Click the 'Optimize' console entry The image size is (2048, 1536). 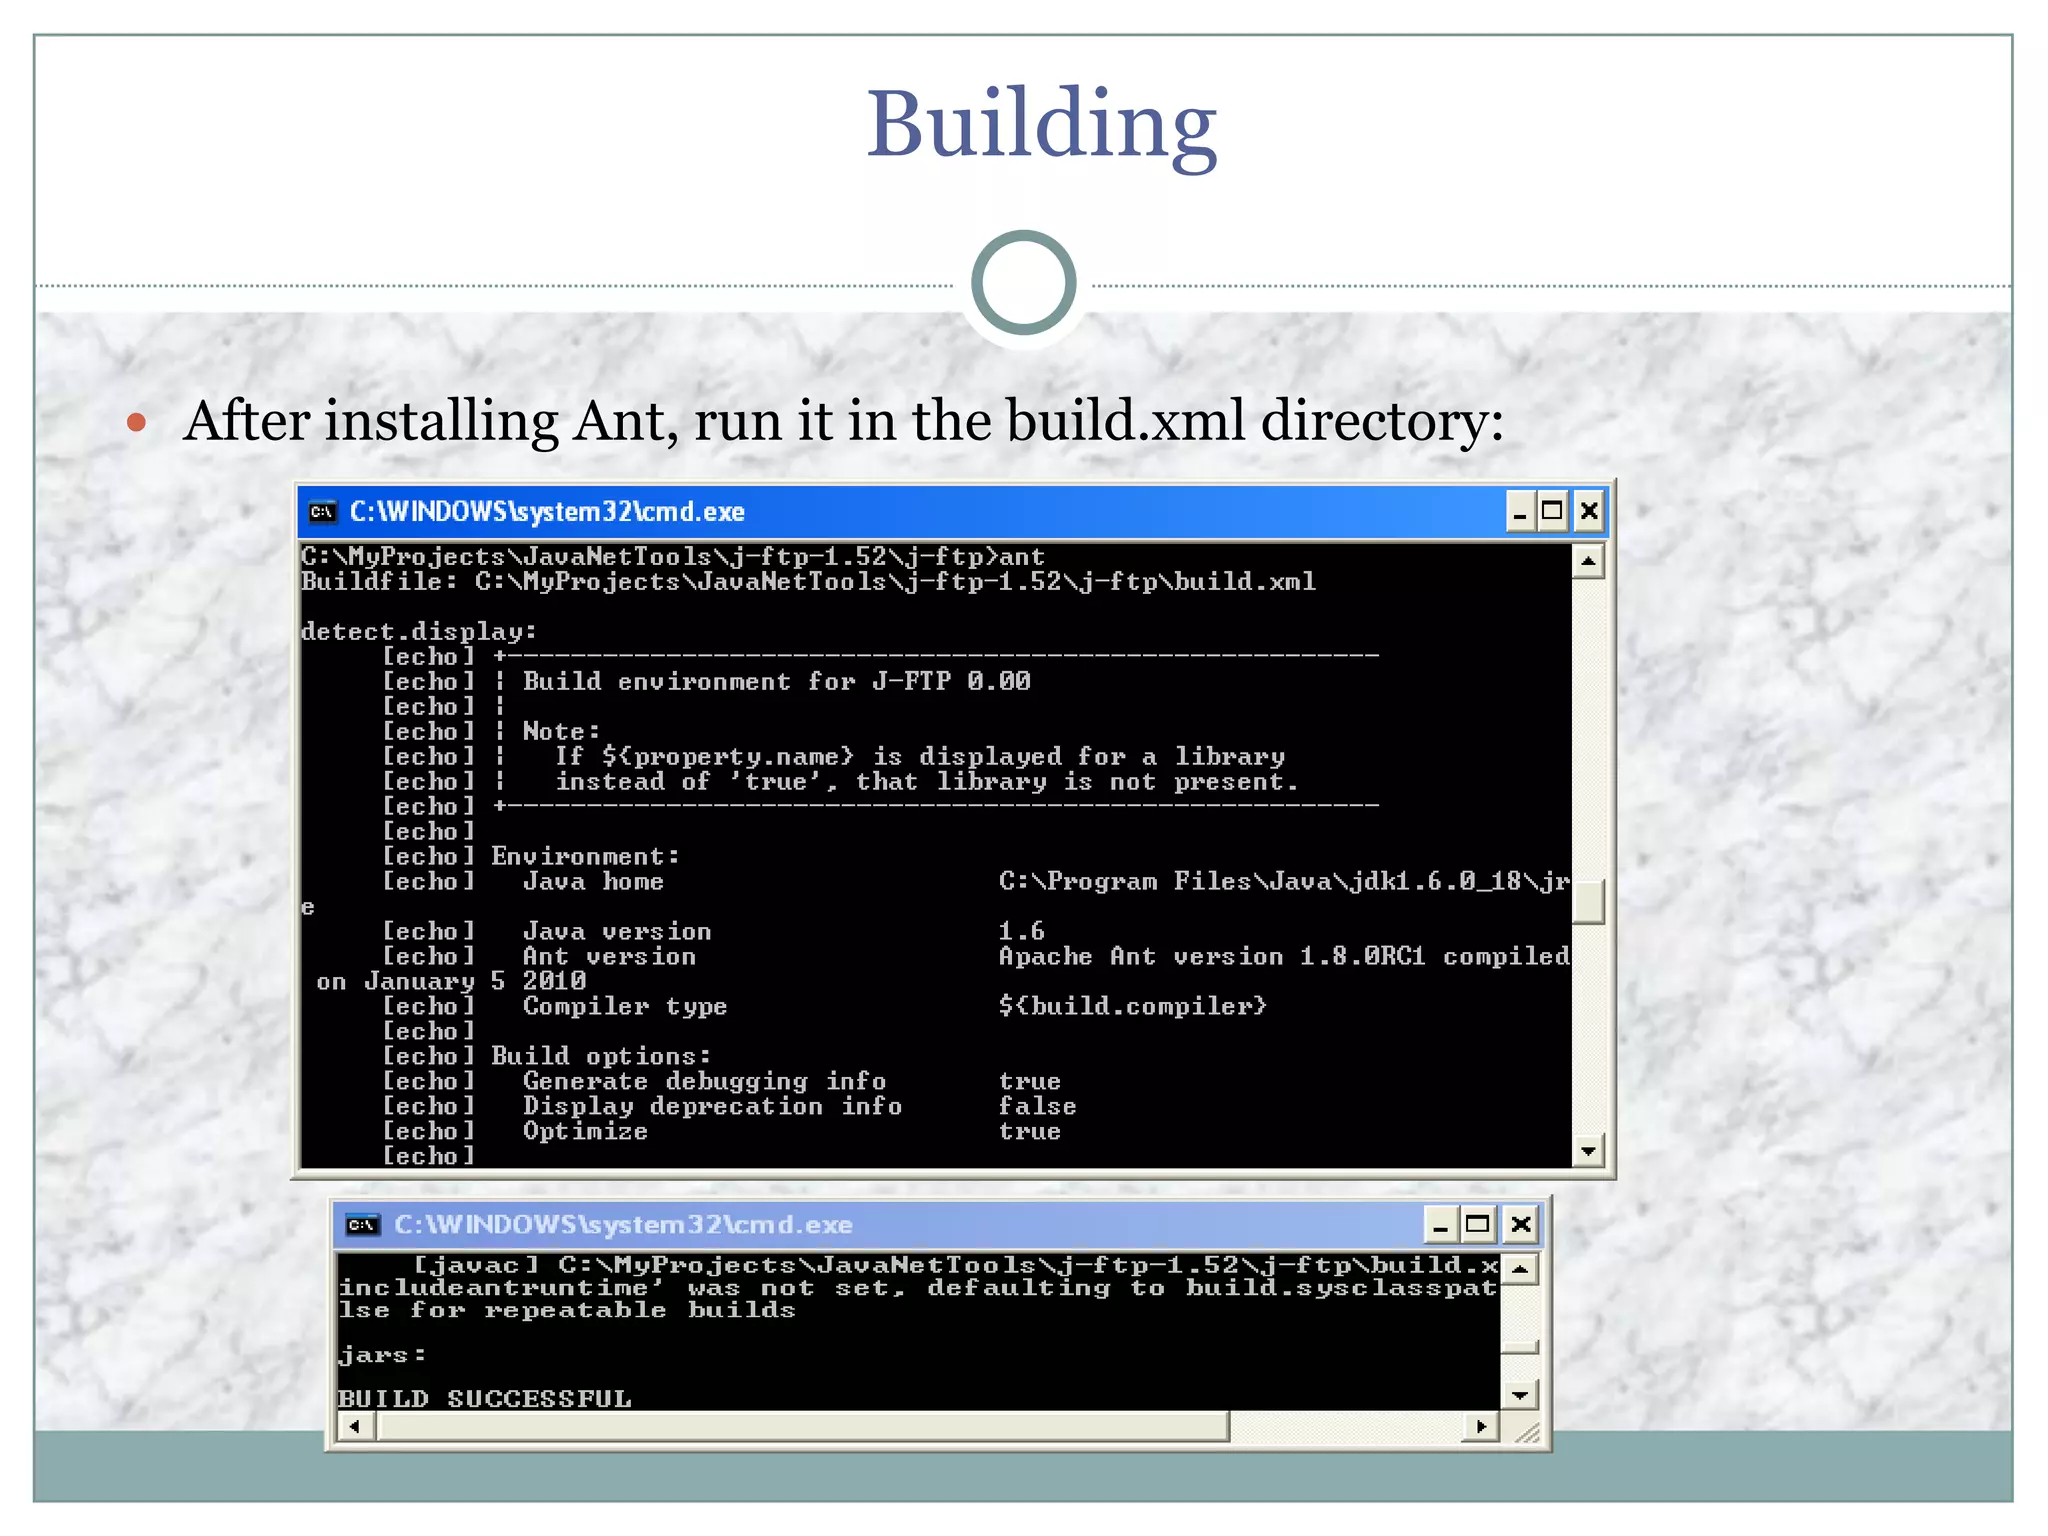(x=585, y=1132)
